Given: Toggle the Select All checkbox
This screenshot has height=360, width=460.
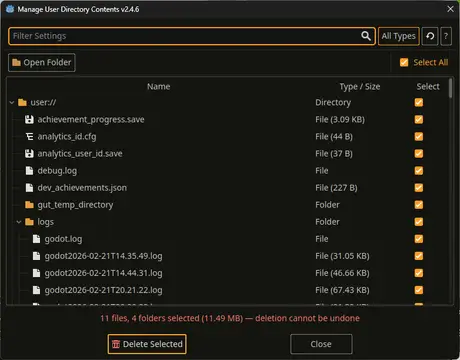Looking at the screenshot, I should pyautogui.click(x=404, y=62).
